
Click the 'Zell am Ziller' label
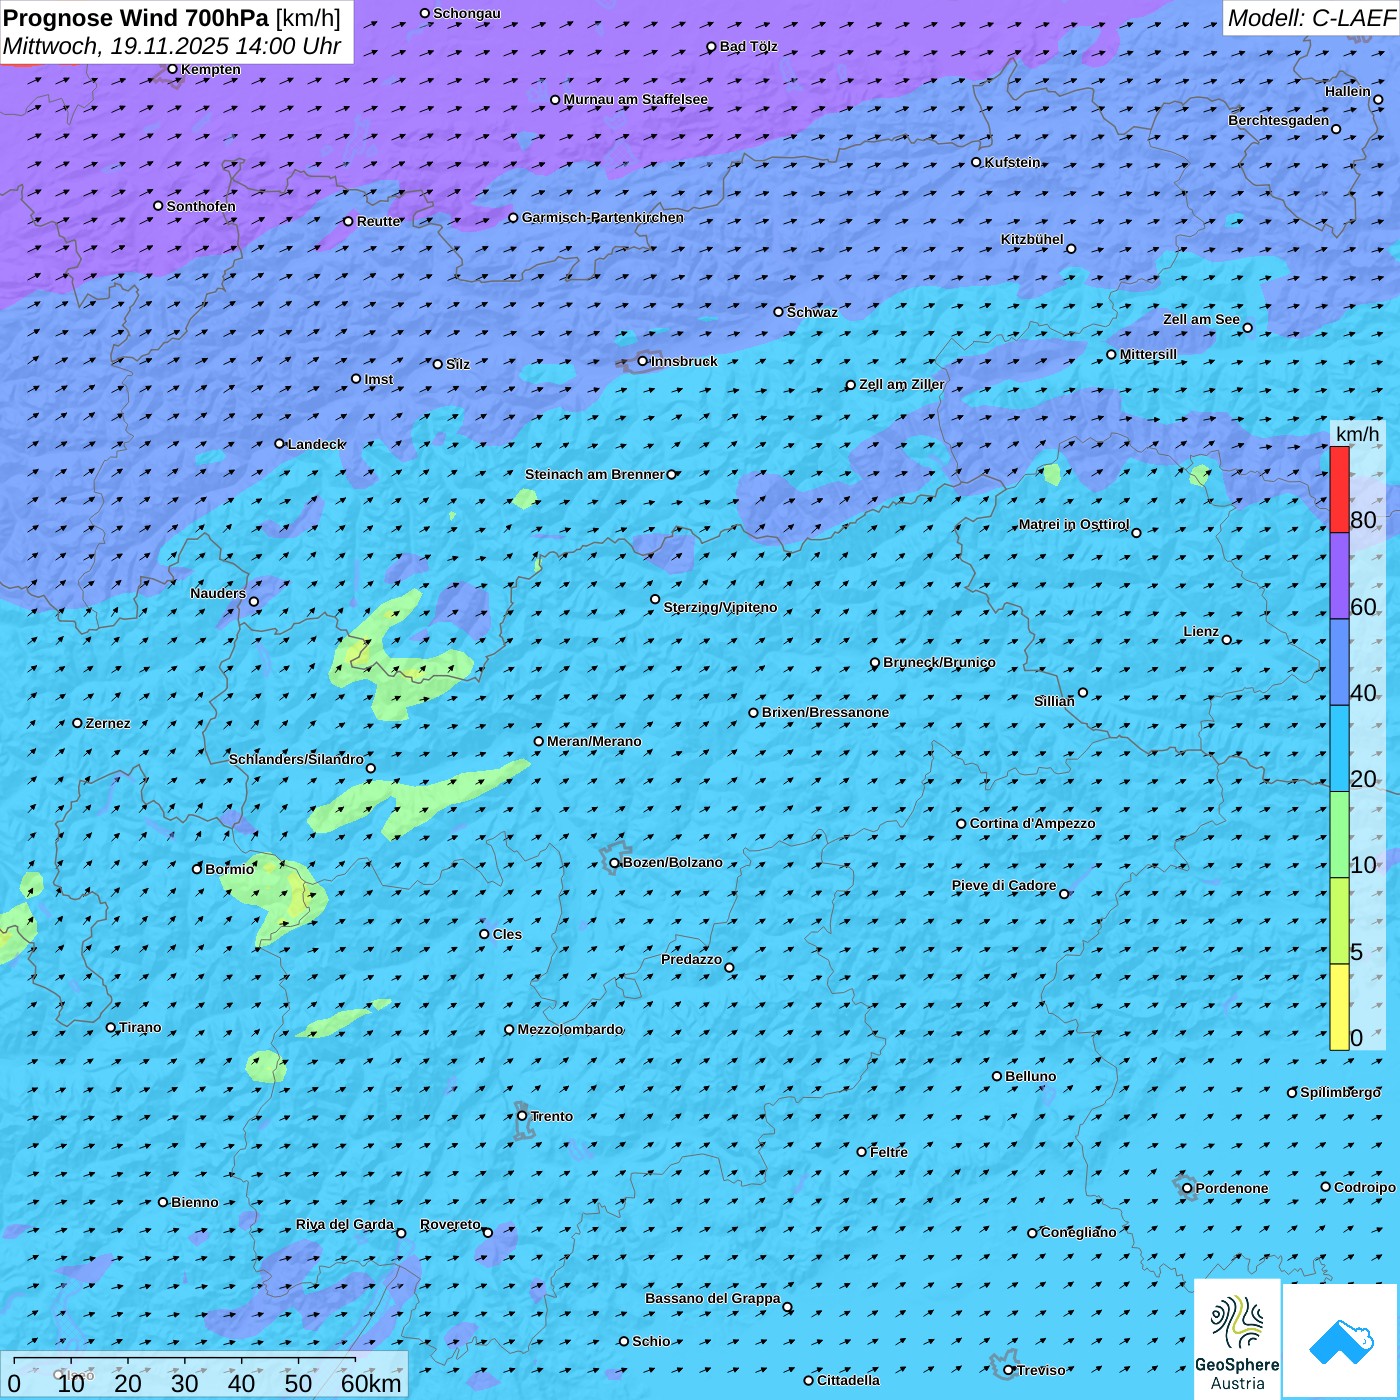902,384
